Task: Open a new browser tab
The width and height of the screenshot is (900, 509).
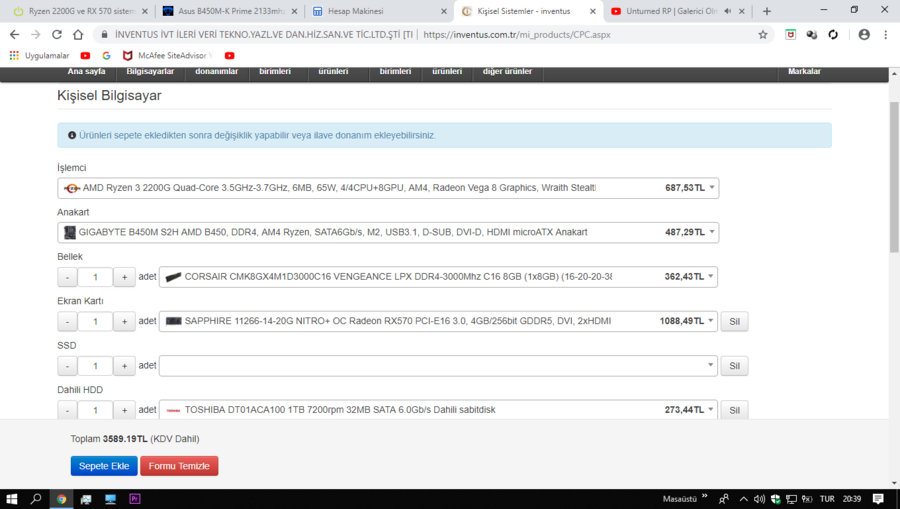Action: 767,11
